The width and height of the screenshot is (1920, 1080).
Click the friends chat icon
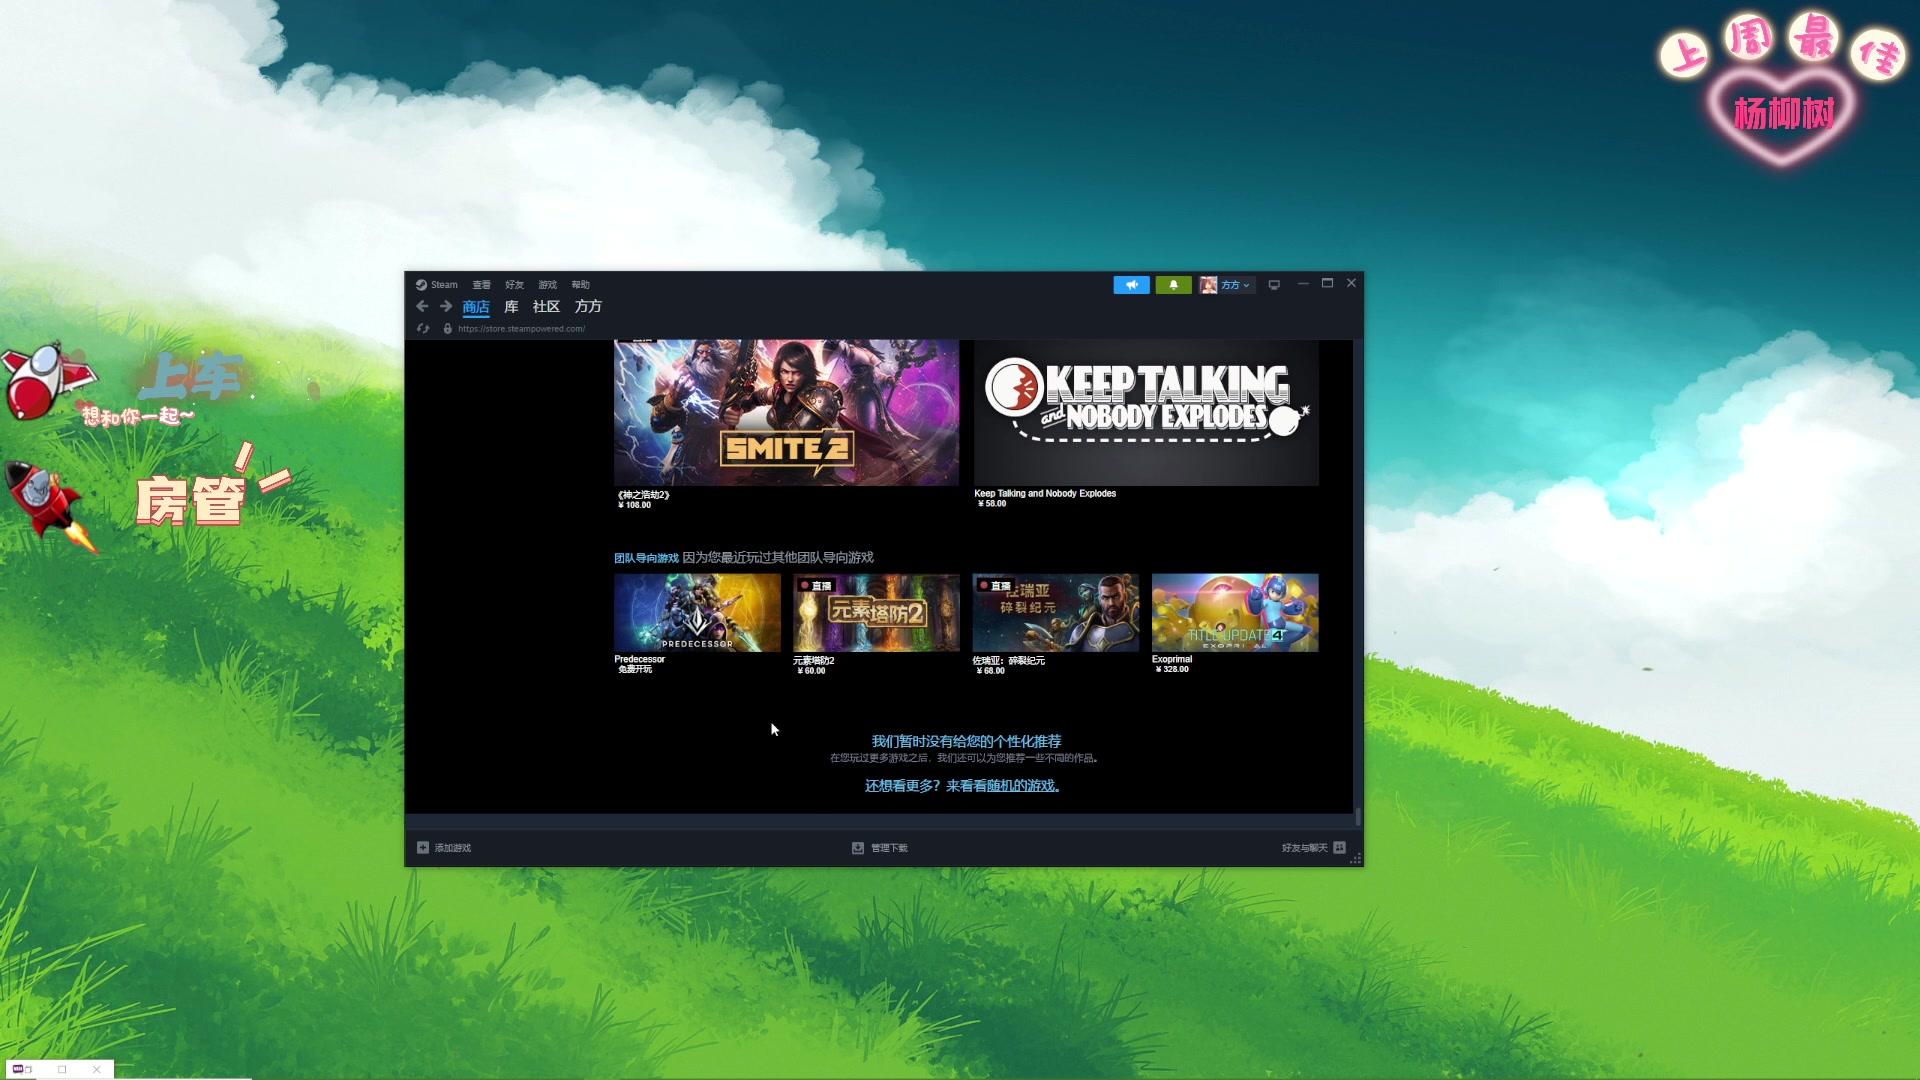(1340, 848)
